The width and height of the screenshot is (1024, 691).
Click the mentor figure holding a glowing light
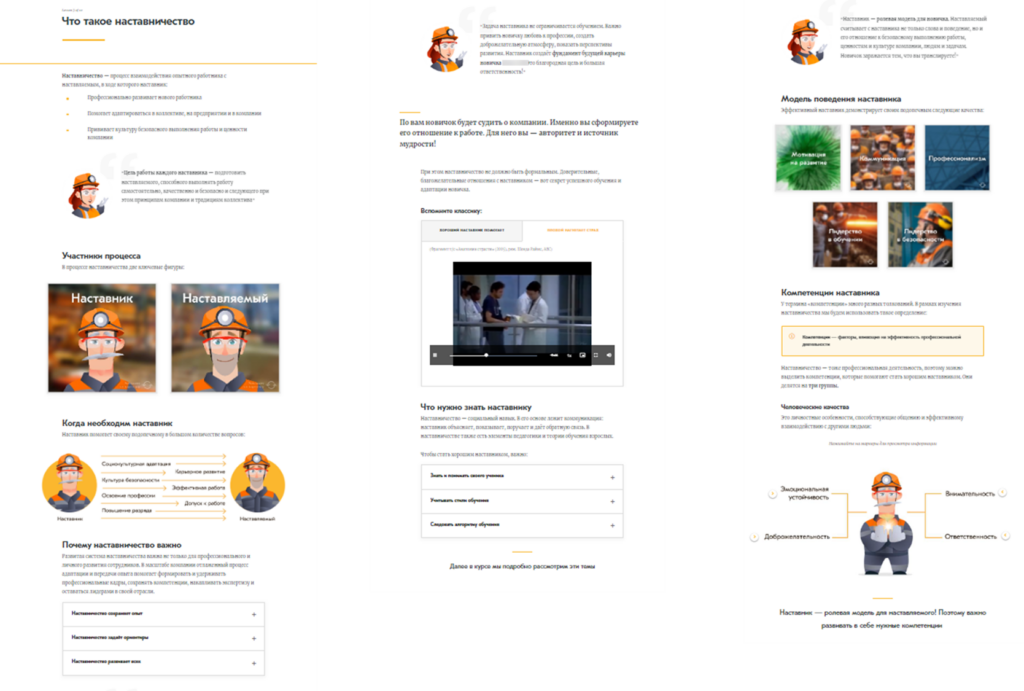coord(885,524)
